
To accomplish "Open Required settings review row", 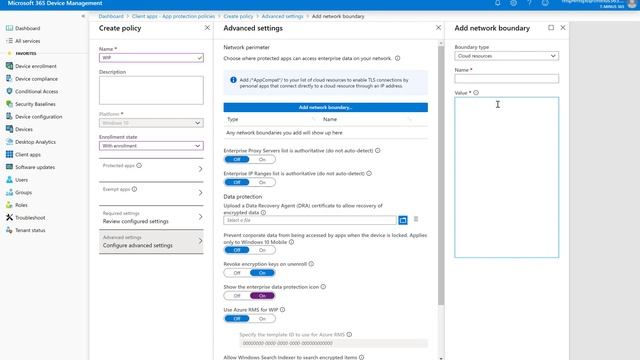I will (151, 217).
